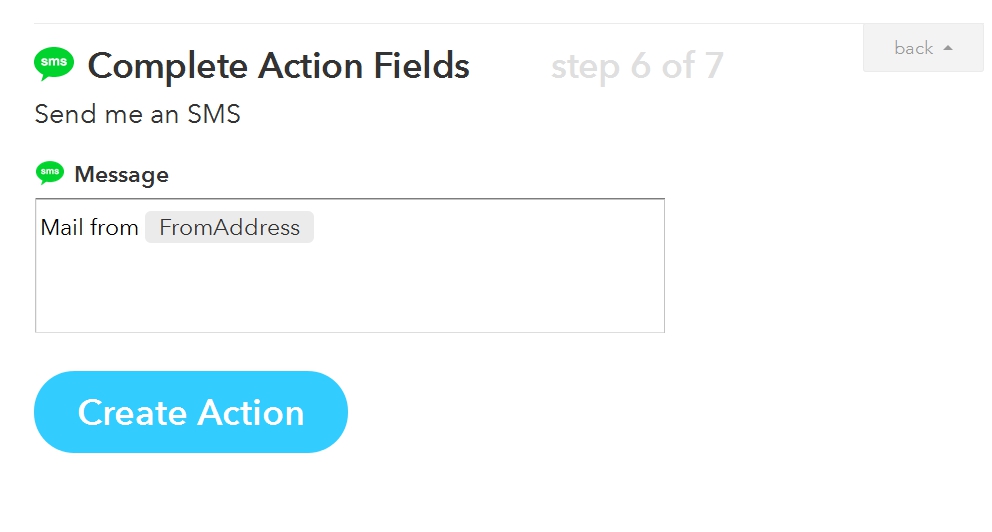Click the "Complete Action Fields" heading
992x532 pixels.
[x=278, y=66]
